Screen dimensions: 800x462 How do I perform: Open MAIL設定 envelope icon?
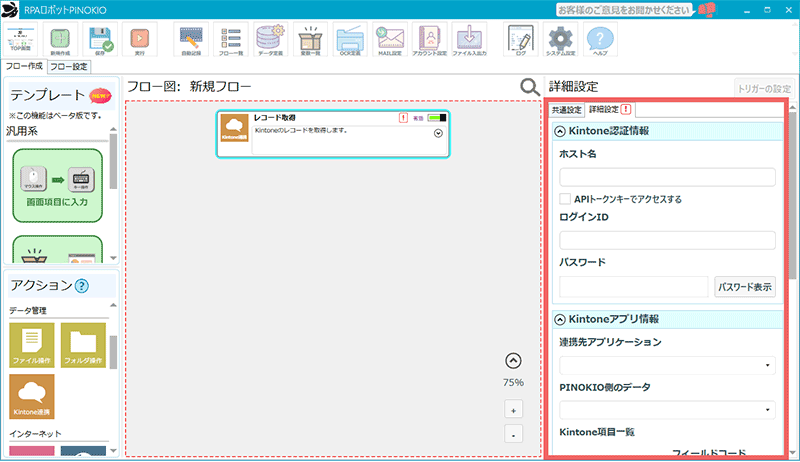390,39
